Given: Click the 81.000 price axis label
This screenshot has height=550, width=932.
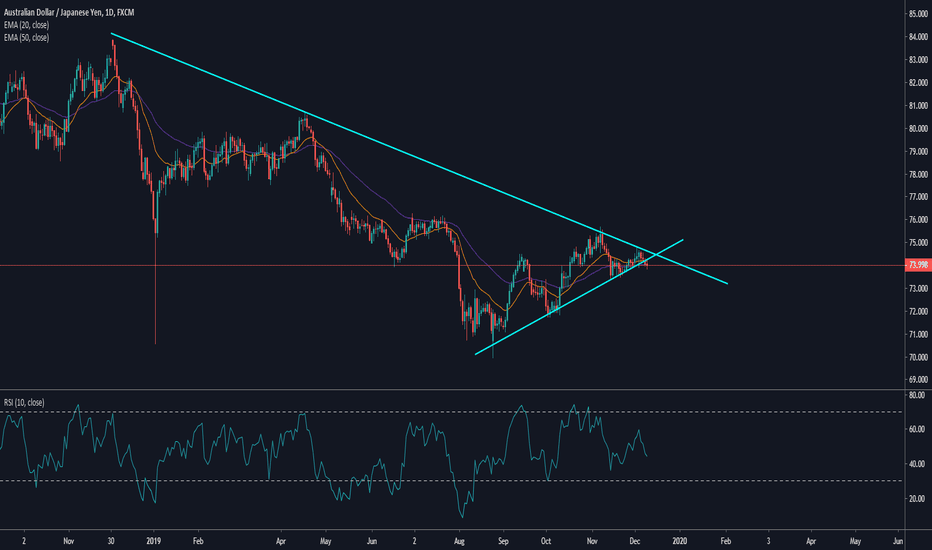Looking at the screenshot, I should (x=918, y=106).
